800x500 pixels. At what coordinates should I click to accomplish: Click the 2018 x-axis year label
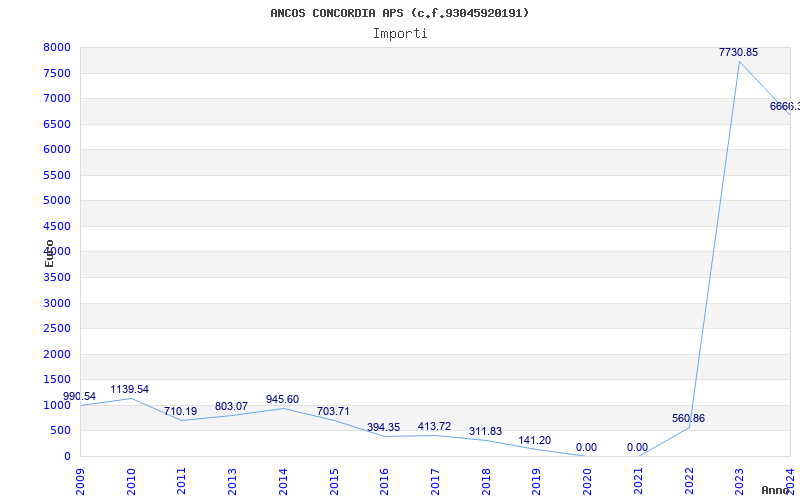[486, 482]
